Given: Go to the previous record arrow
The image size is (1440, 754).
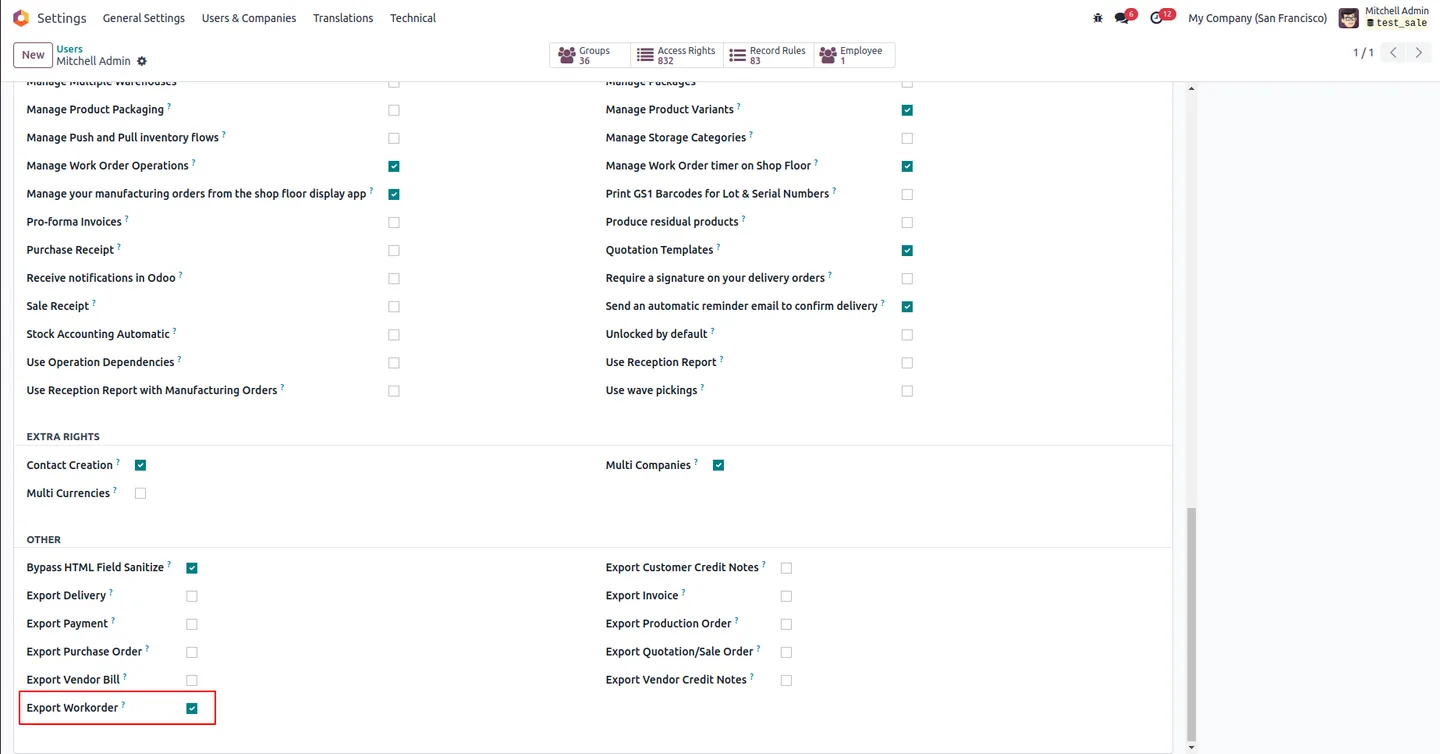Looking at the screenshot, I should tap(1394, 53).
